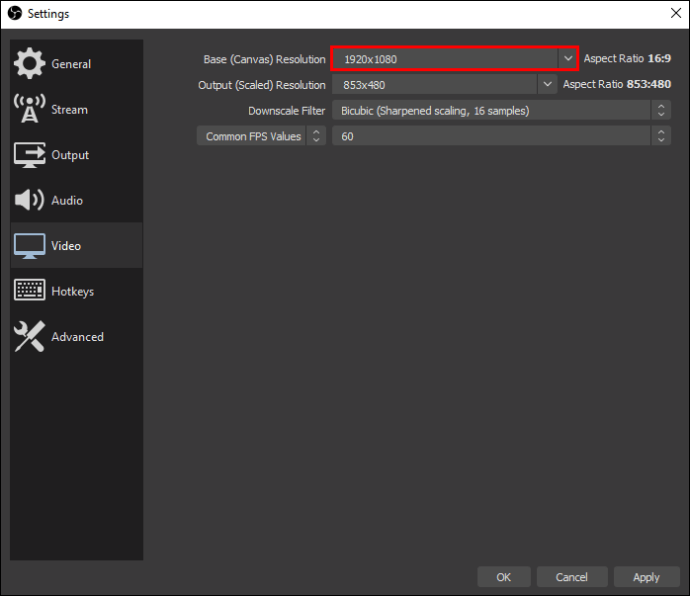The image size is (690, 596).
Task: Click the Apply button
Action: tap(646, 577)
